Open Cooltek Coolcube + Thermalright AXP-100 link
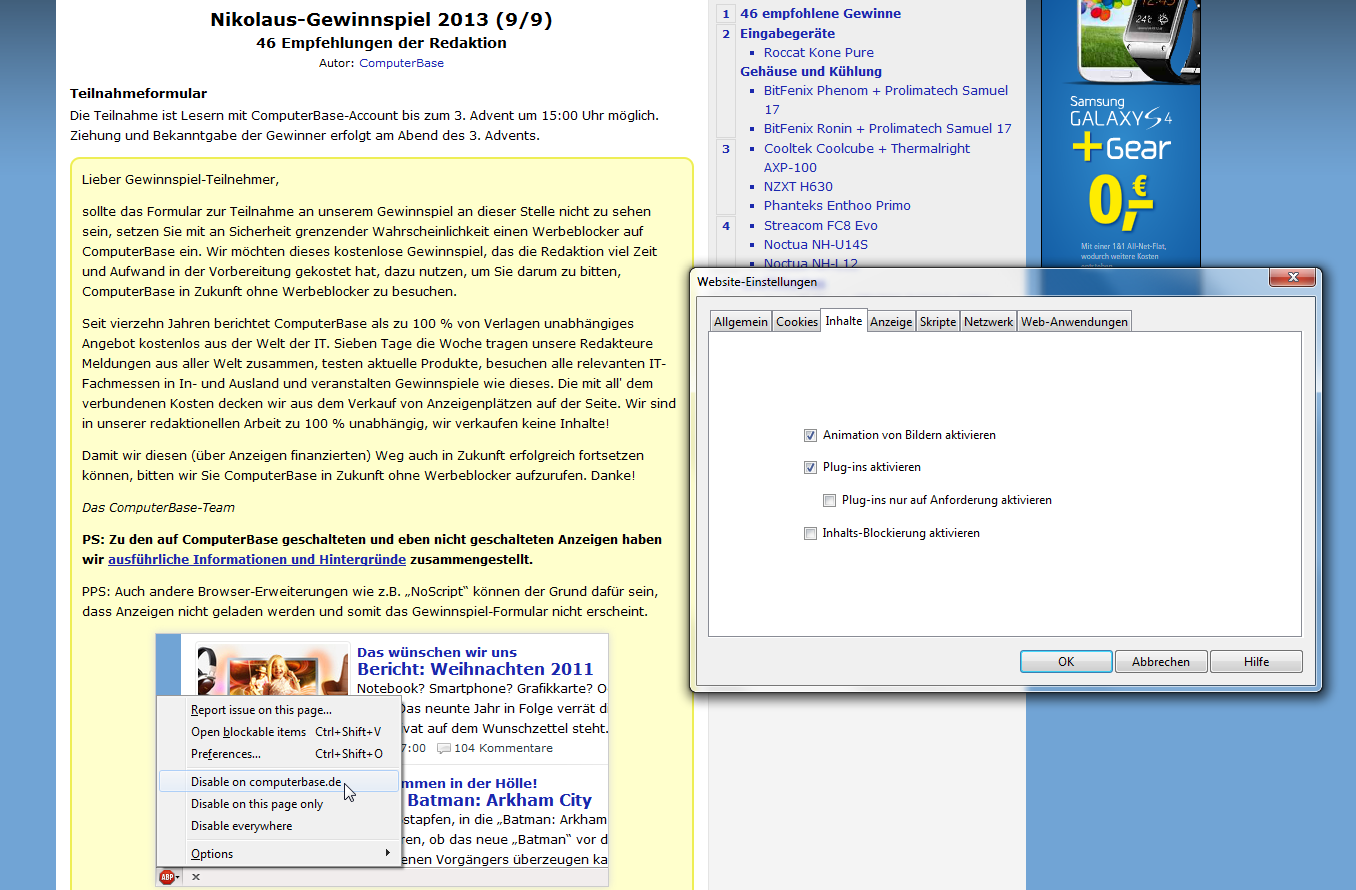The image size is (1356, 890). [867, 157]
